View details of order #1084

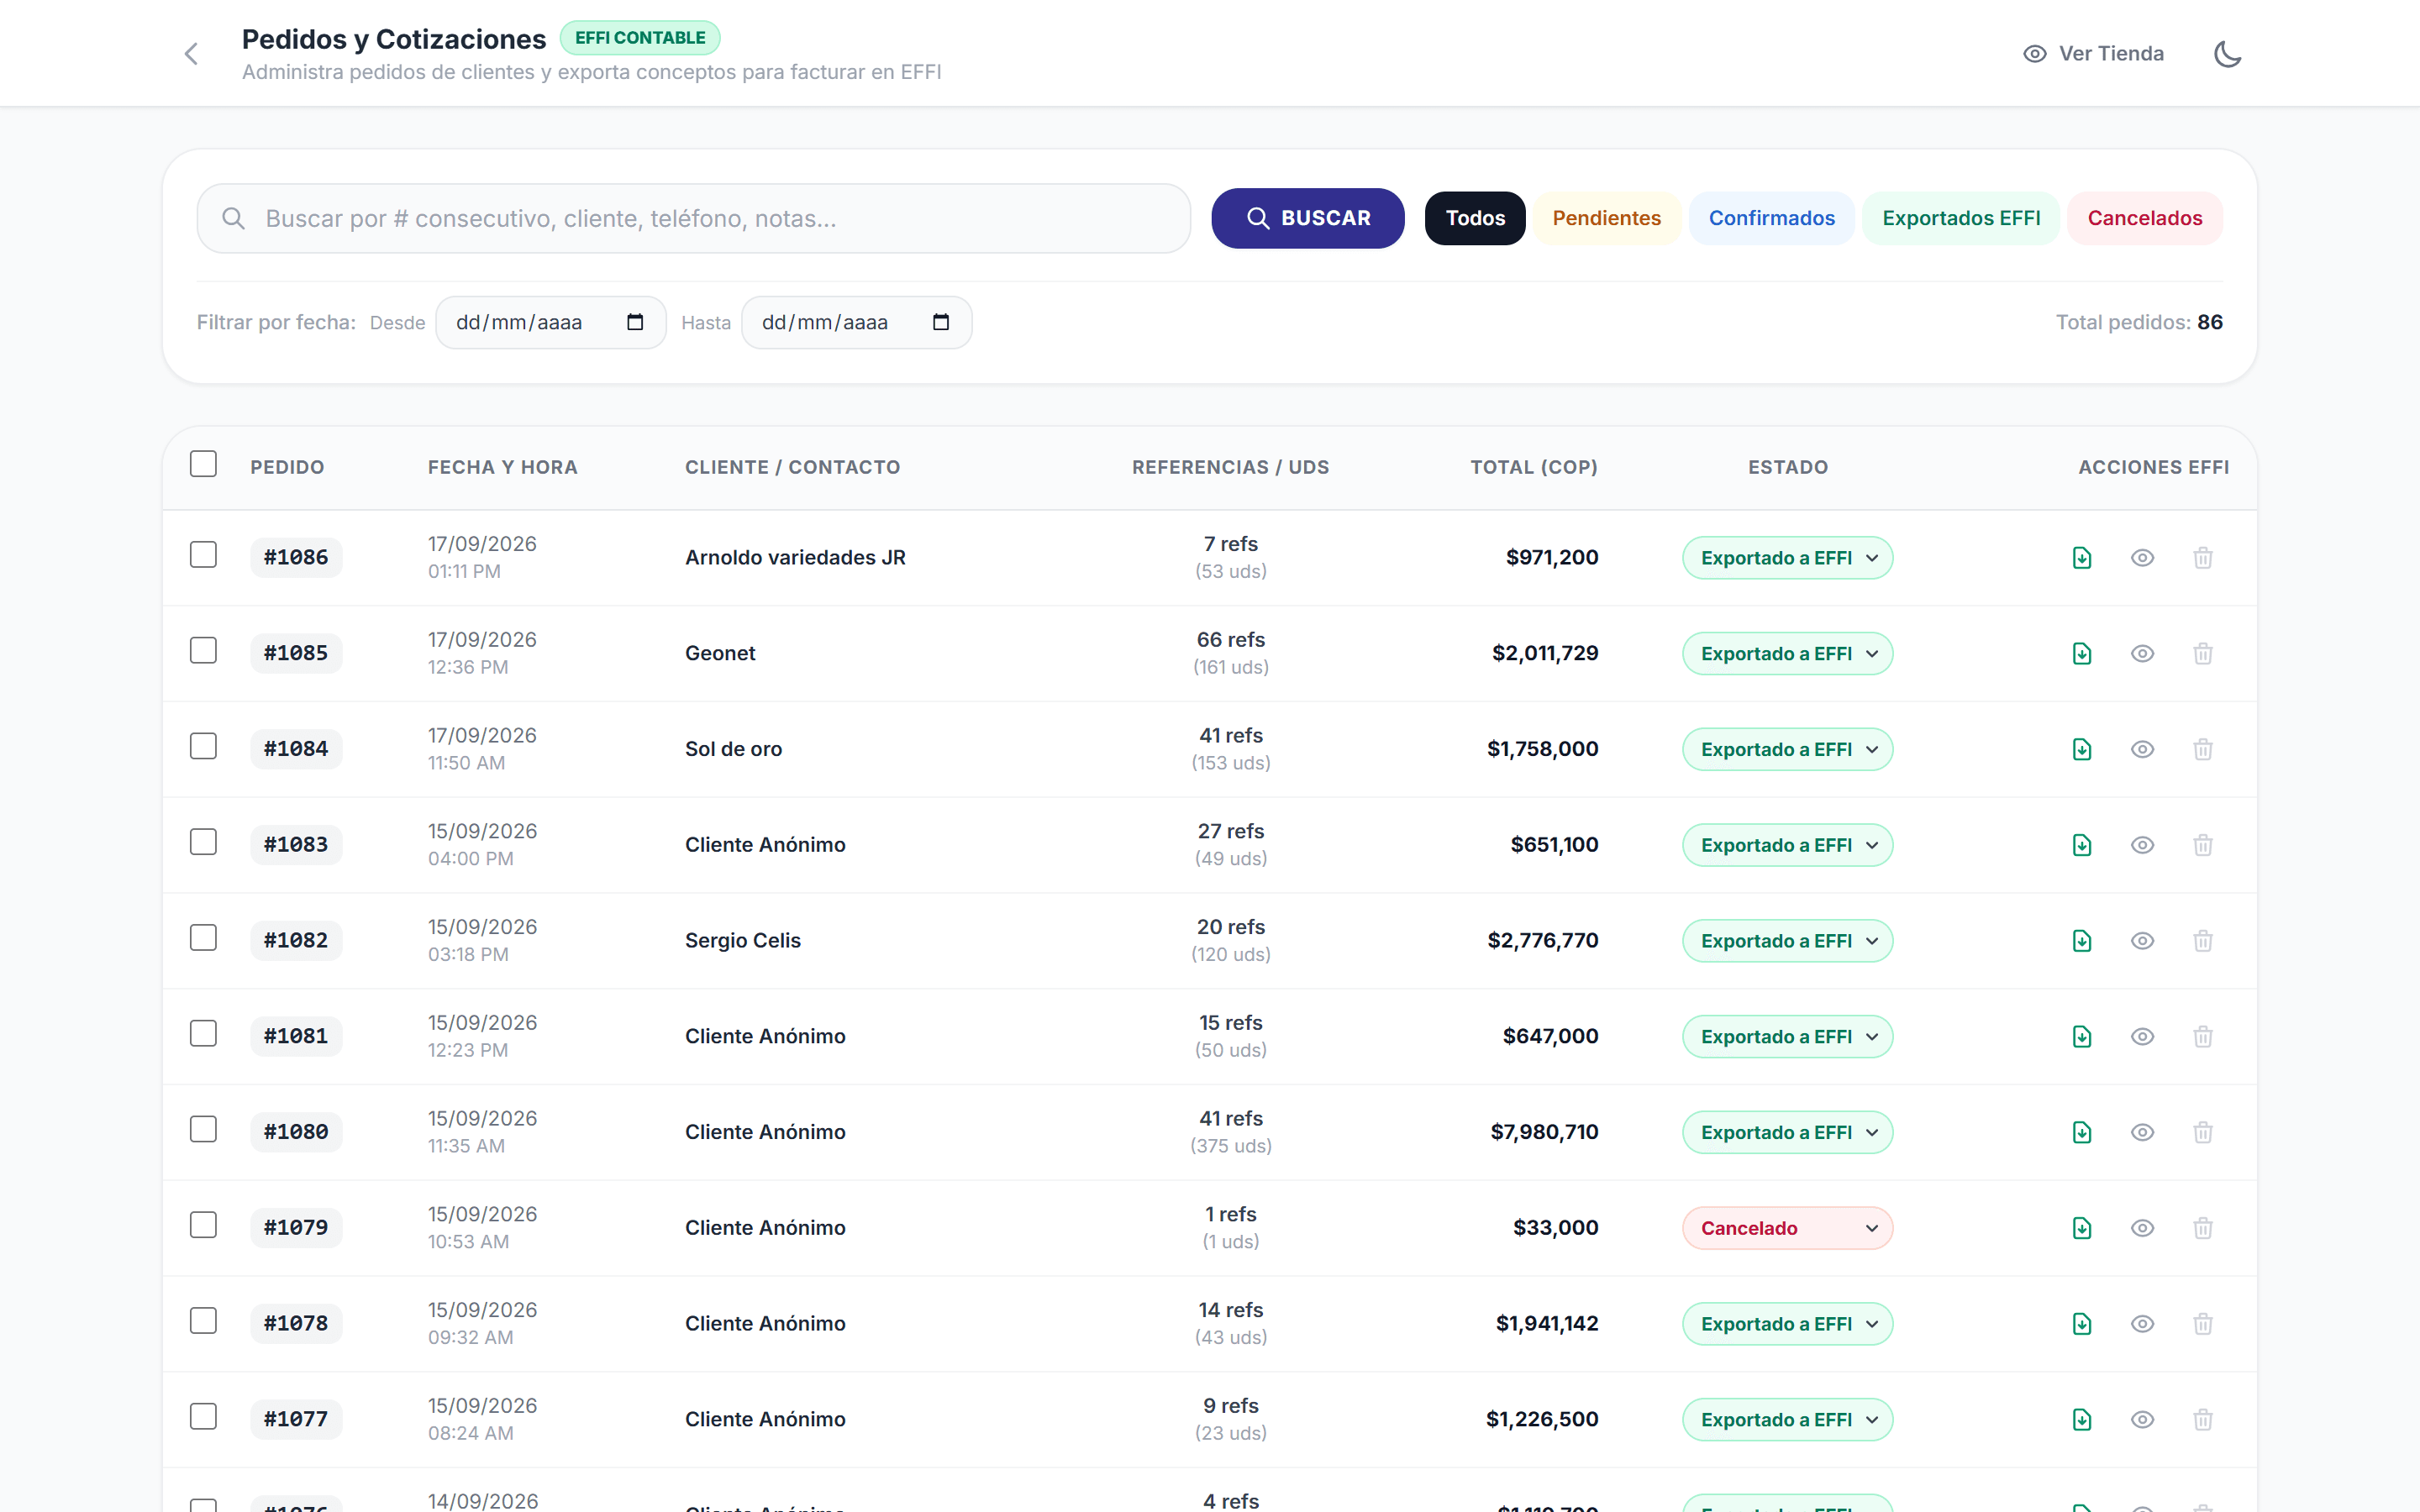click(2142, 750)
